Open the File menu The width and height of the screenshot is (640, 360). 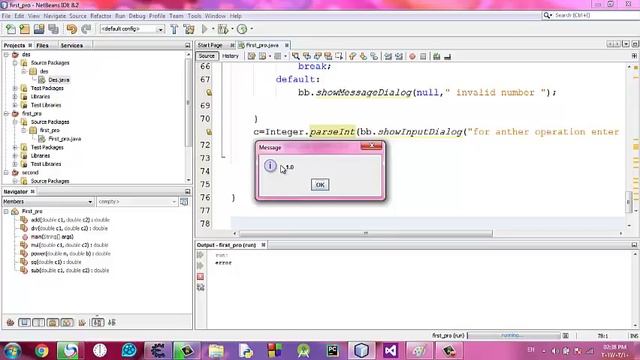click(x=6, y=16)
